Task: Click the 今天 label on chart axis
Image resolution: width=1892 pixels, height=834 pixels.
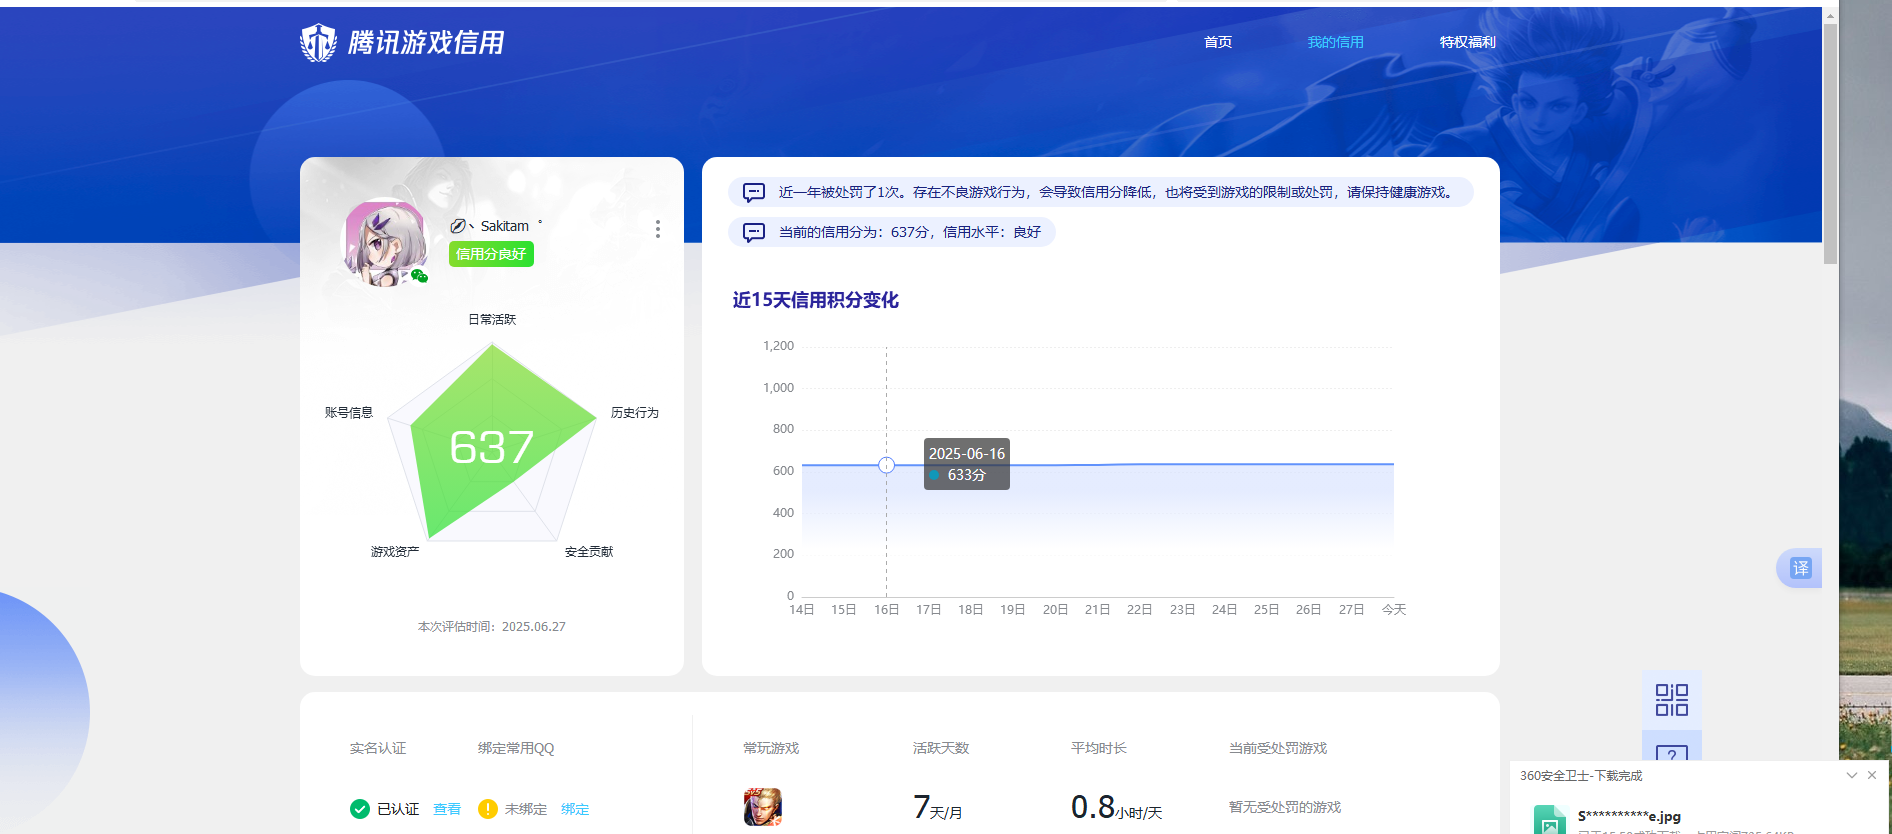Action: point(1394,609)
